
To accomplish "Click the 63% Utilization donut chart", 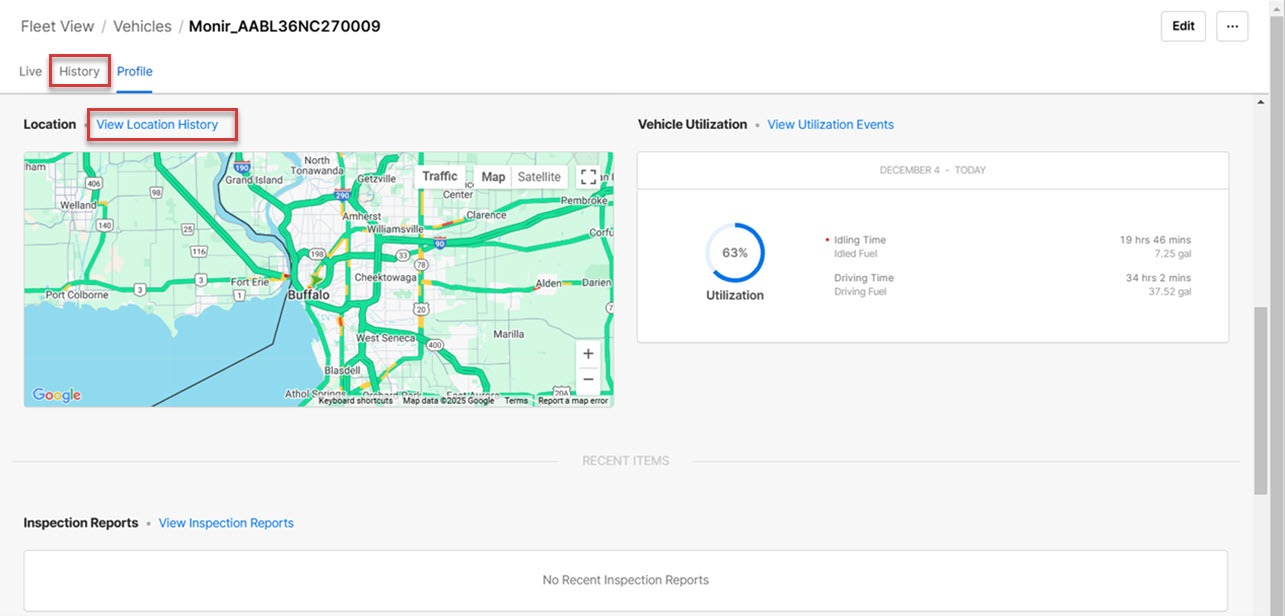I will (734, 253).
